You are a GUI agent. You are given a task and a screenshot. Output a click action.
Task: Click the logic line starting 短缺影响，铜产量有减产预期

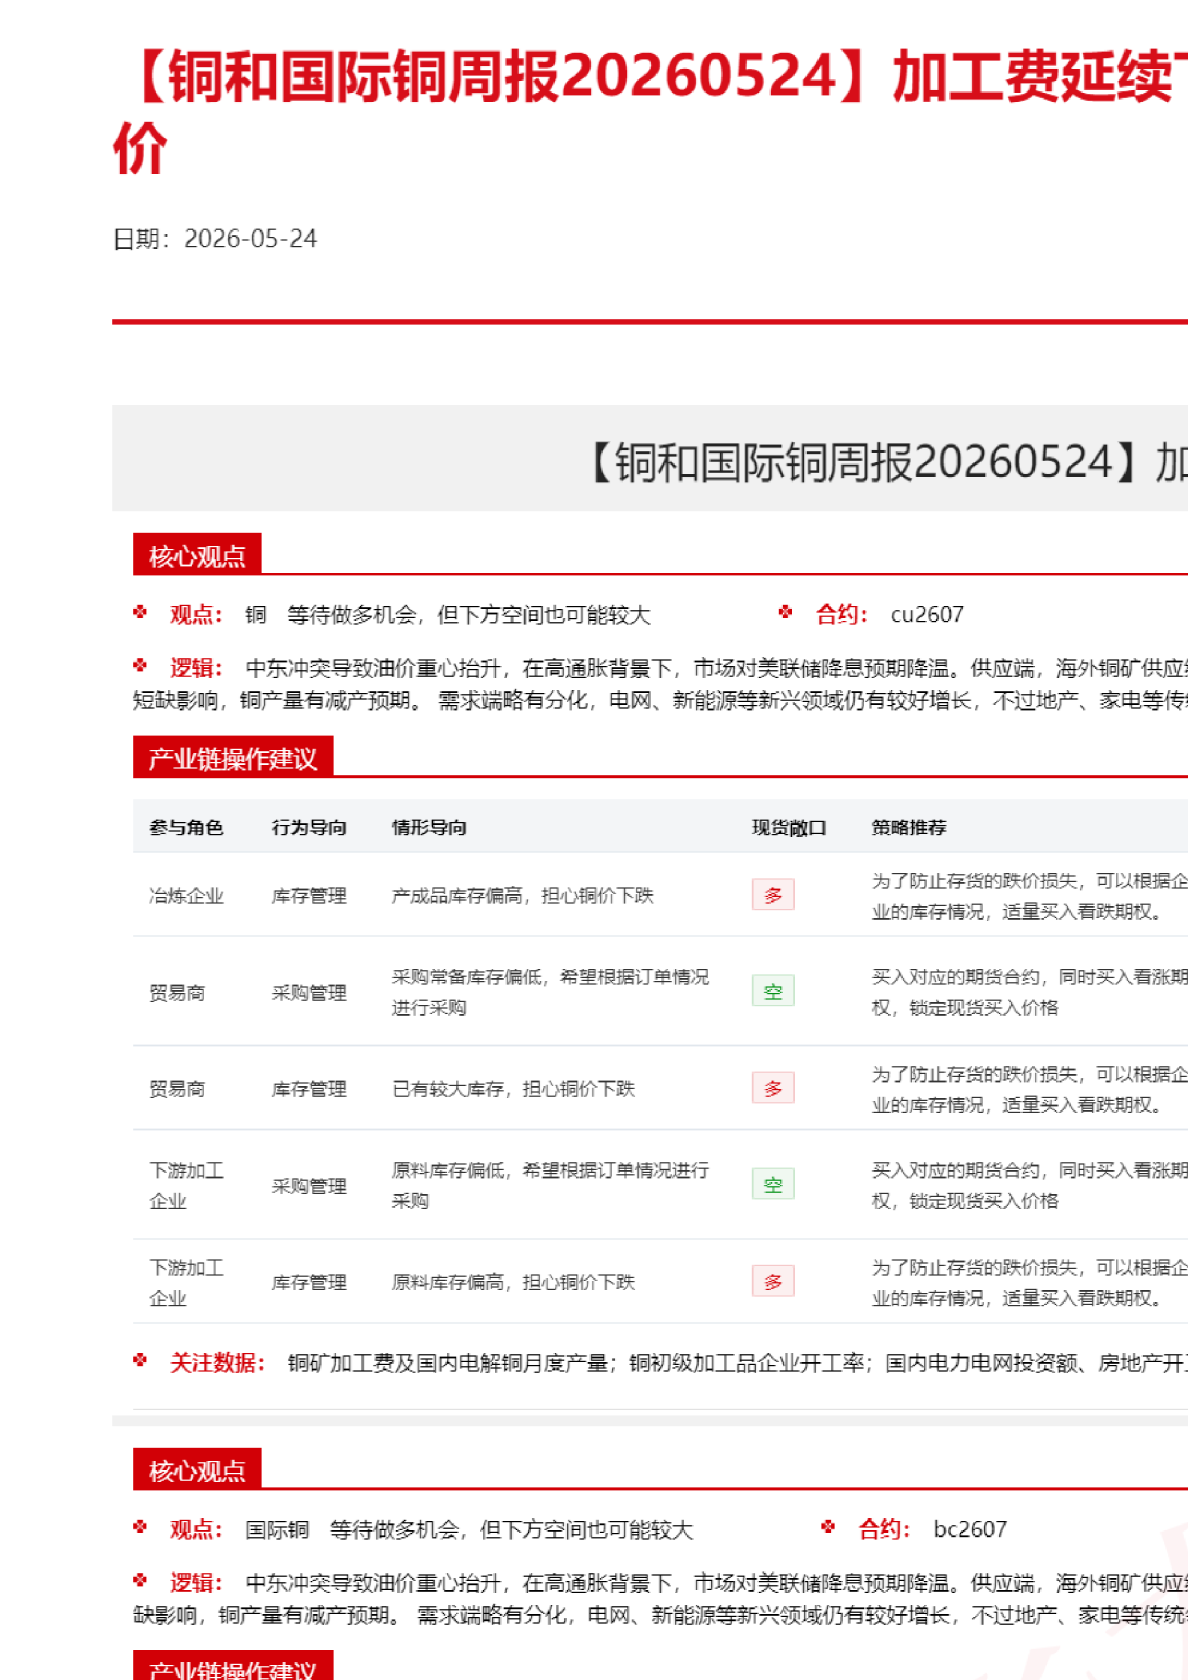[660, 700]
